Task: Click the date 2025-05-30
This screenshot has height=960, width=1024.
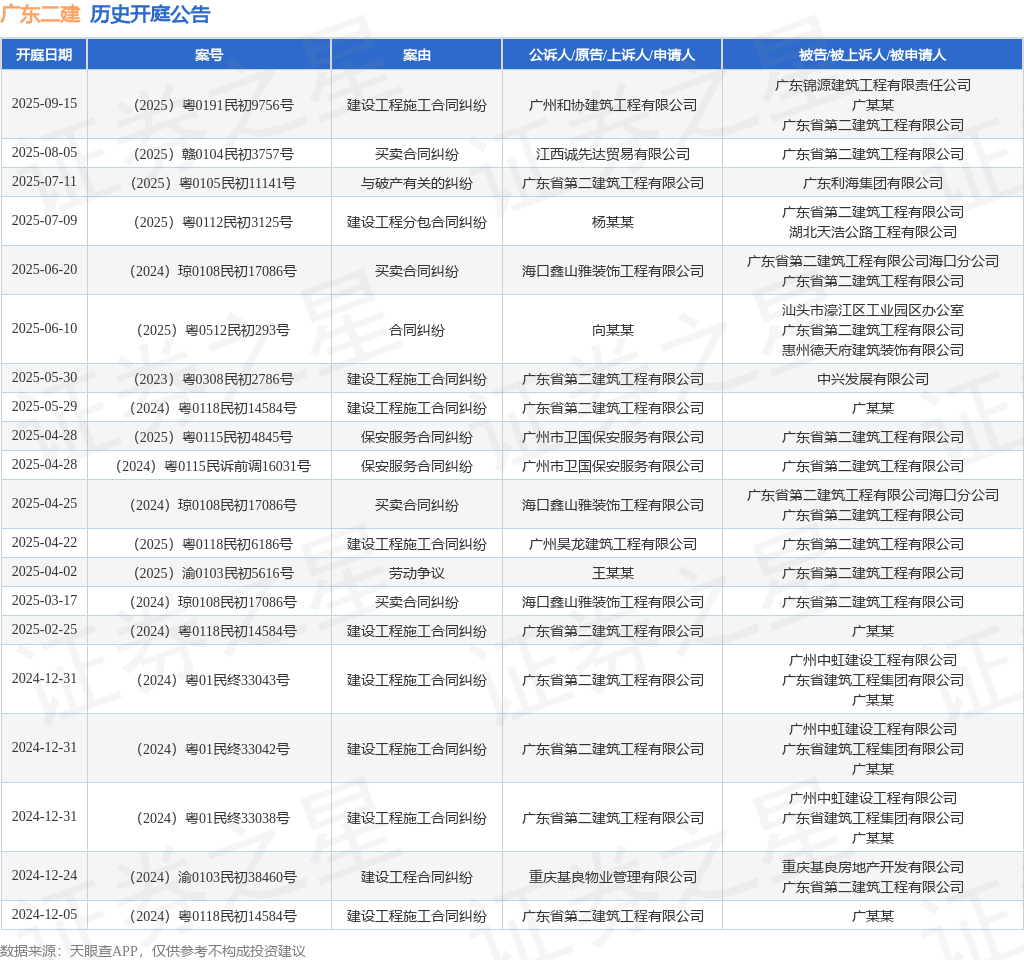Action: 44,377
